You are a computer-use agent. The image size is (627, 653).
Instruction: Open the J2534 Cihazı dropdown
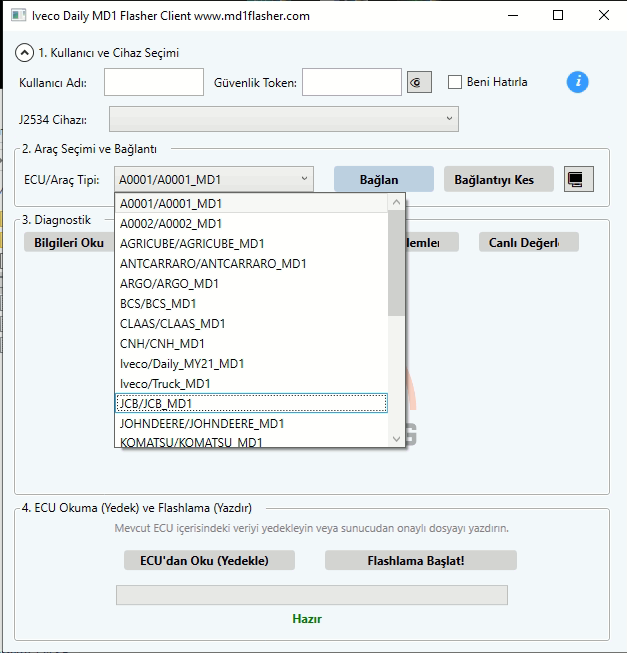click(284, 119)
